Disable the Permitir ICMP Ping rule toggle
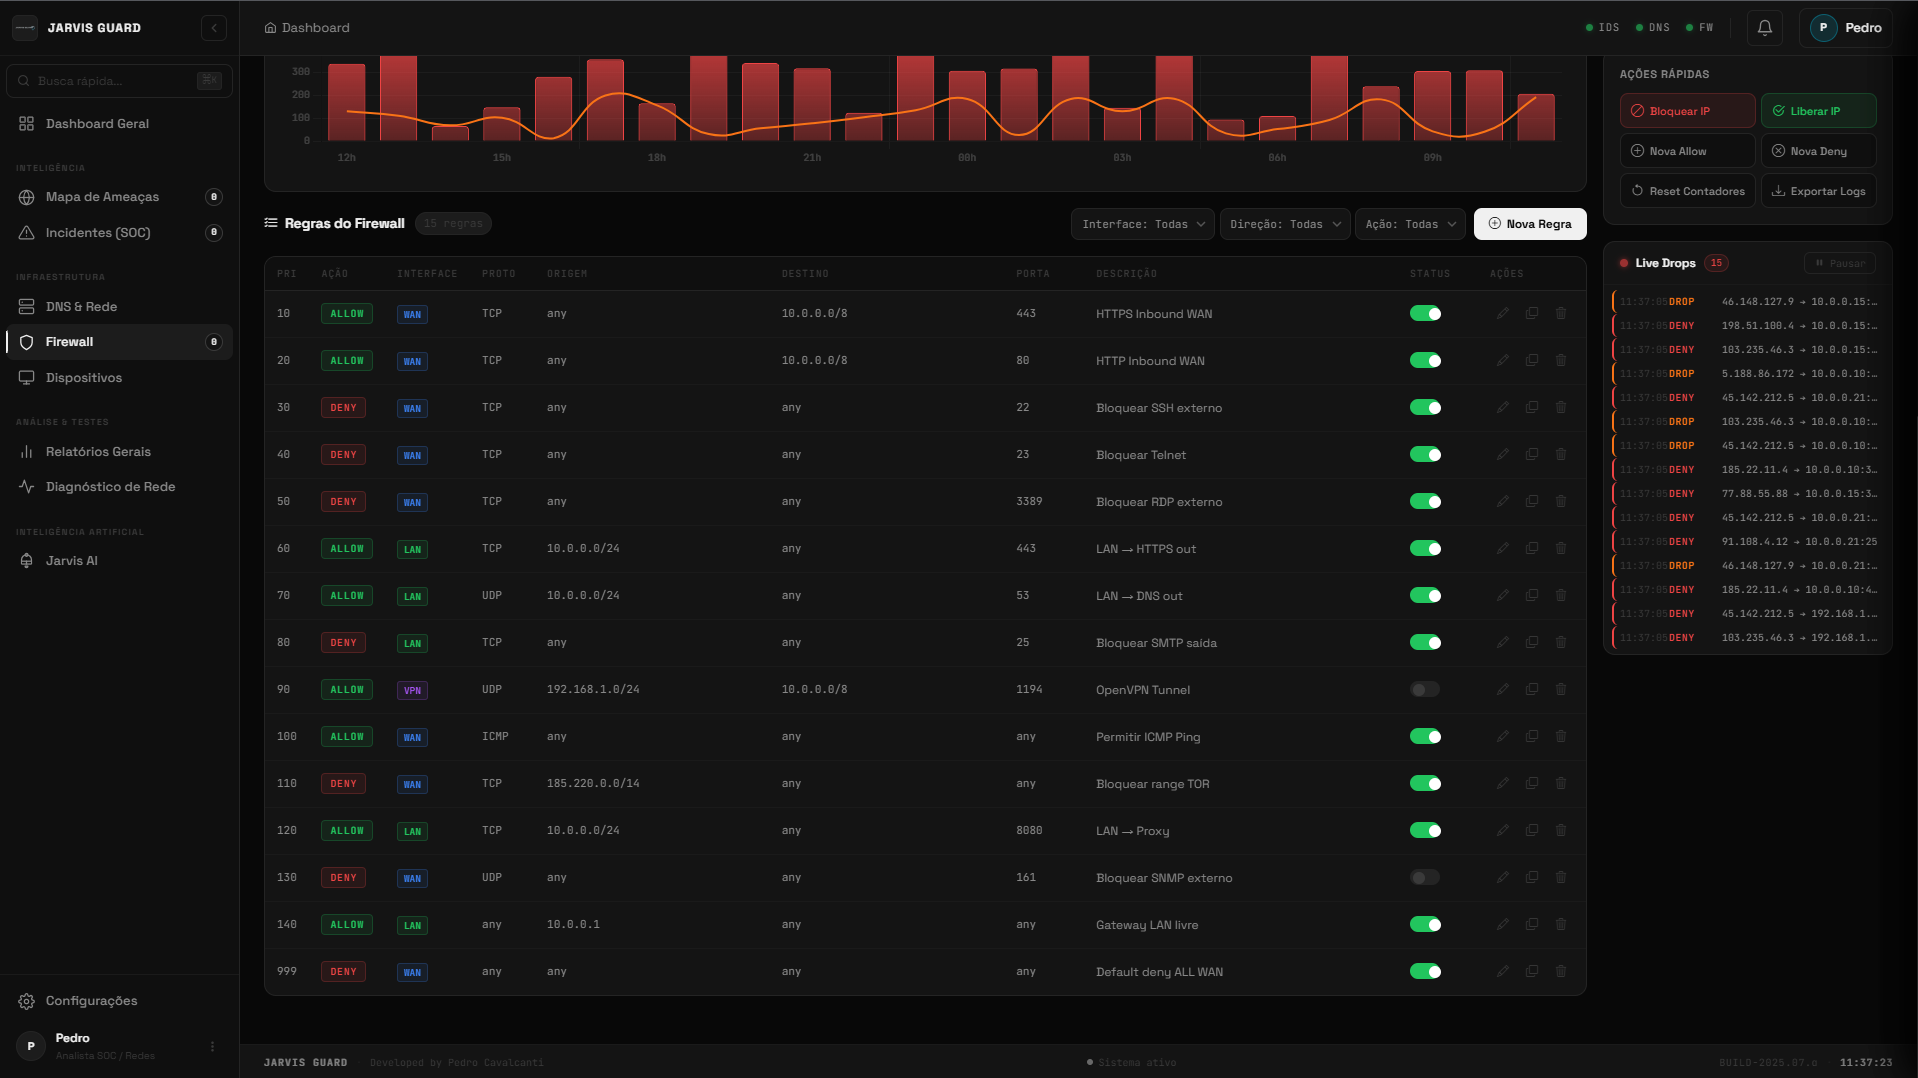This screenshot has width=1918, height=1078. (1425, 736)
